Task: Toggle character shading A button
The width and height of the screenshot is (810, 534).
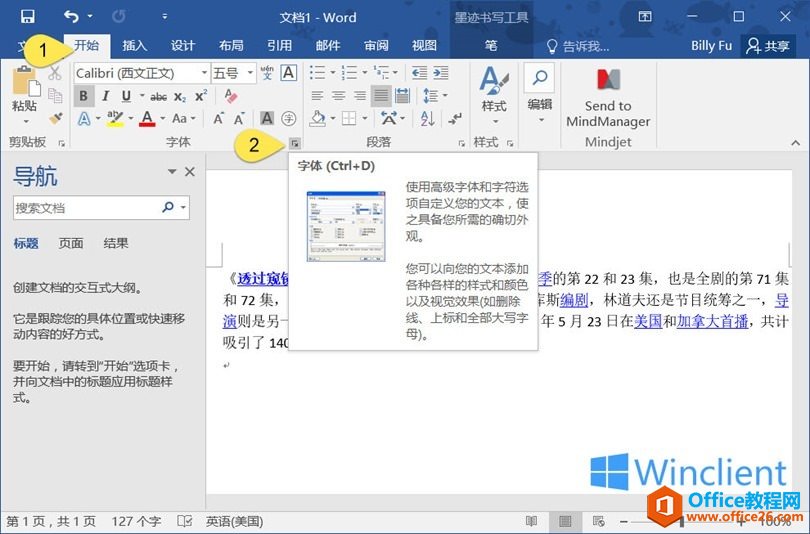Action: tap(267, 119)
